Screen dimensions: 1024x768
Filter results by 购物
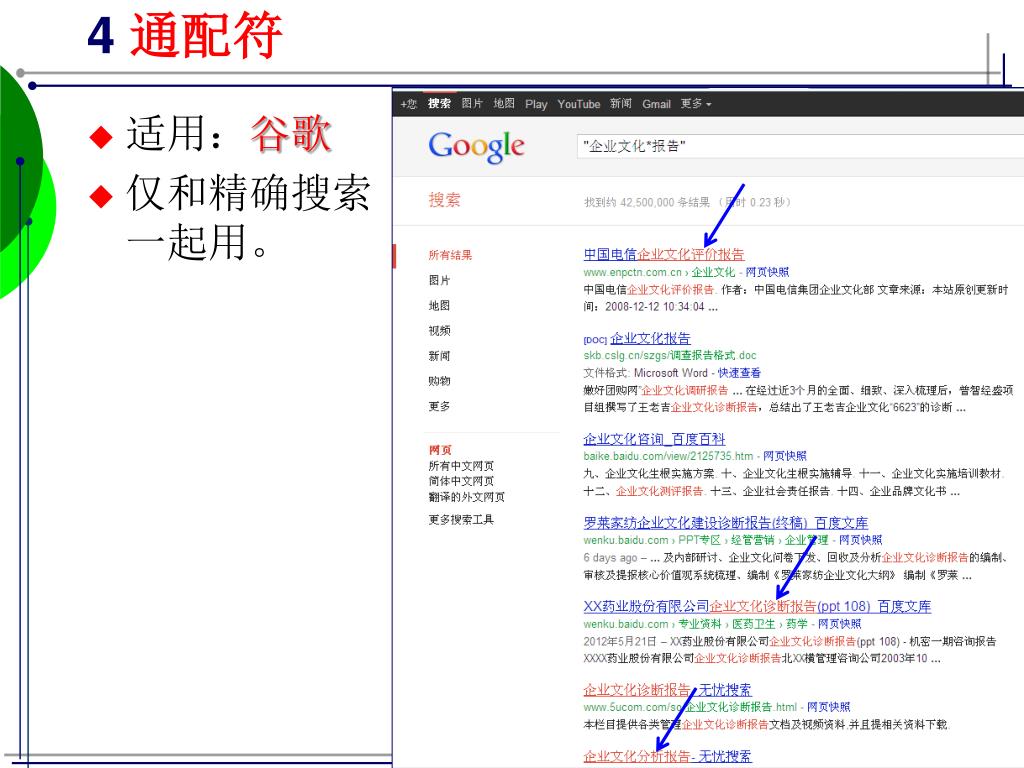[x=440, y=381]
